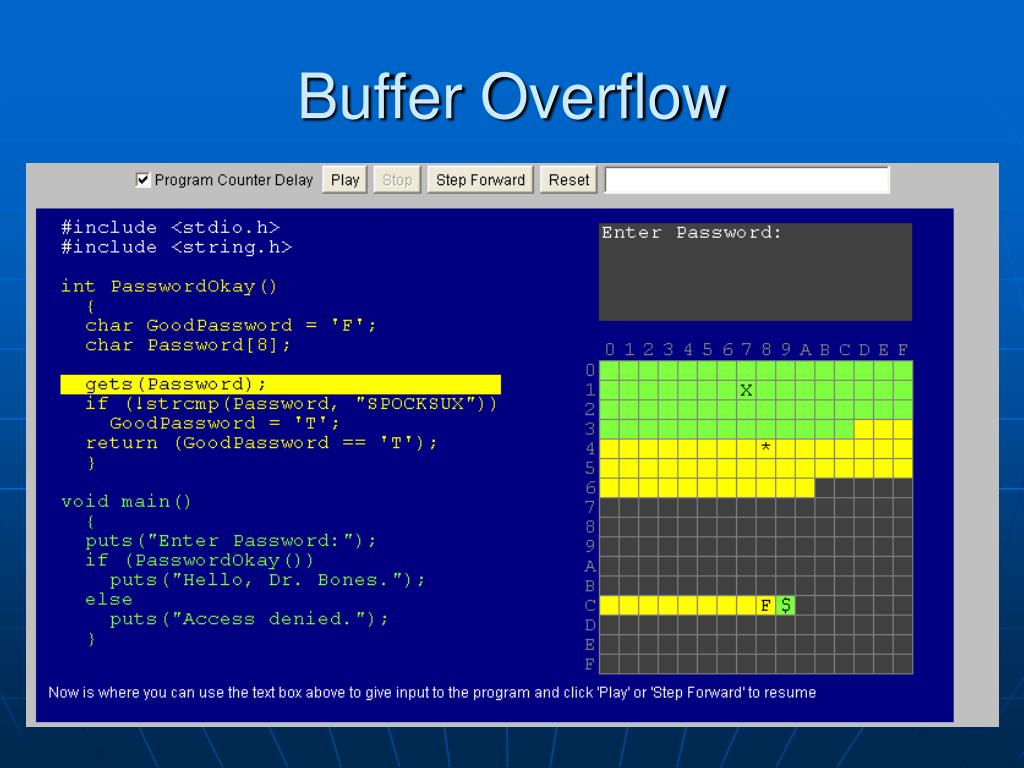Click the Step Forward button
Screen dimensions: 1024x768
pyautogui.click(x=480, y=180)
